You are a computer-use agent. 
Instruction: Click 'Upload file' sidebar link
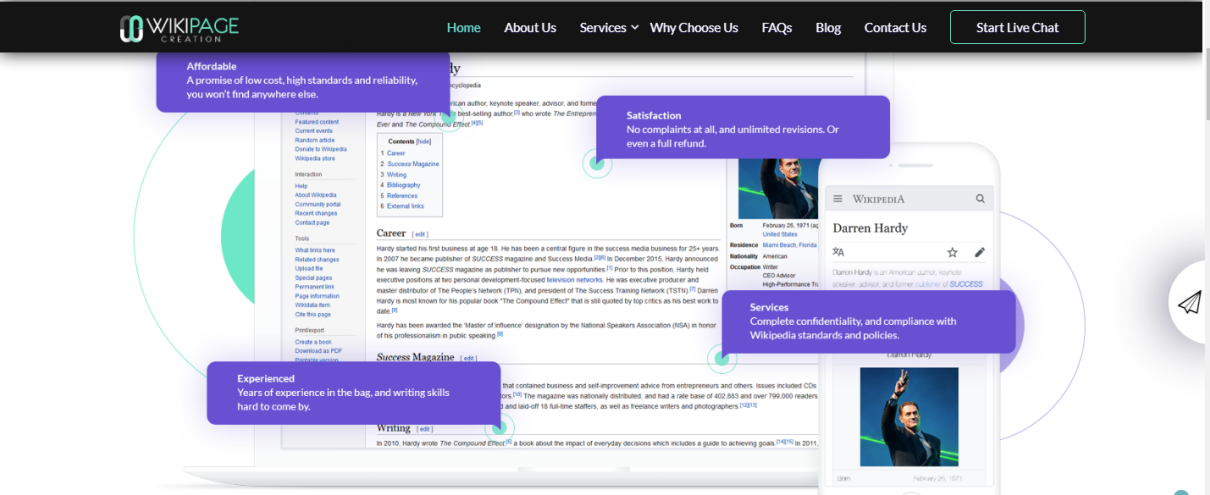pos(309,268)
